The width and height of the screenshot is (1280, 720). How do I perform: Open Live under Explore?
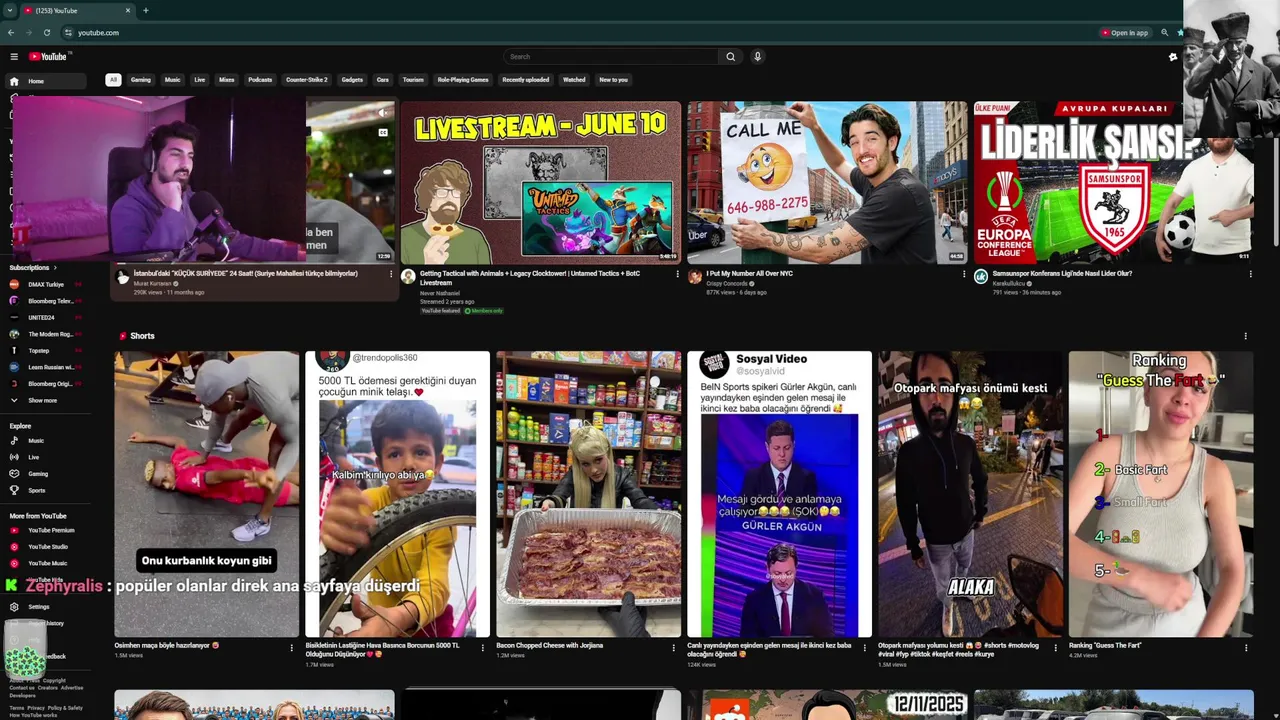47,457
